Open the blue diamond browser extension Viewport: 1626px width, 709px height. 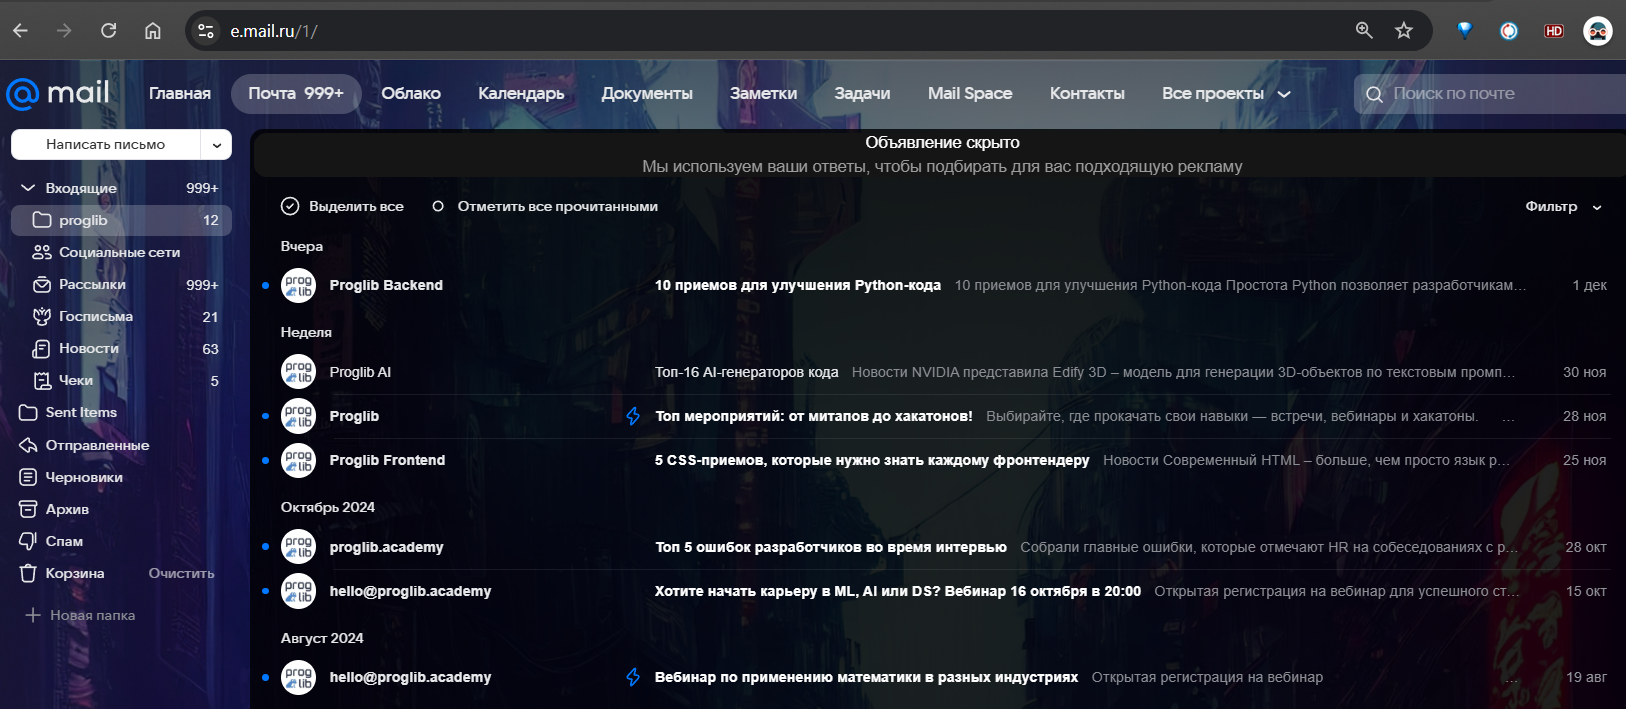point(1464,31)
